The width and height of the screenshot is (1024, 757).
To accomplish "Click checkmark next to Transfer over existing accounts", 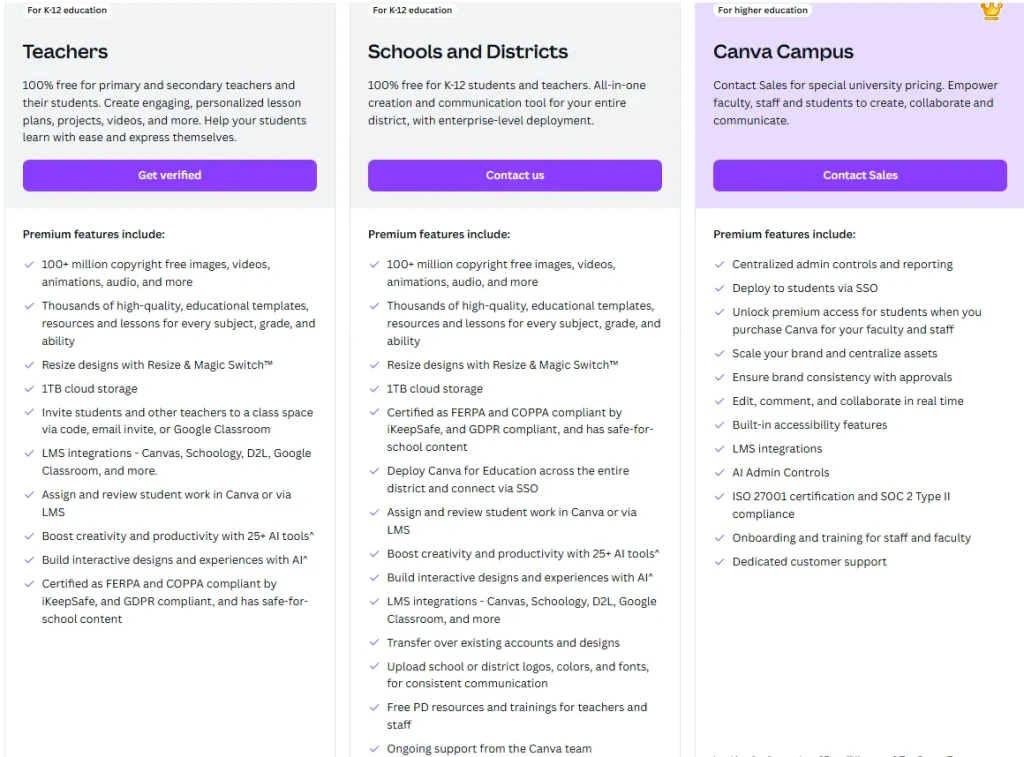I will tap(374, 643).
